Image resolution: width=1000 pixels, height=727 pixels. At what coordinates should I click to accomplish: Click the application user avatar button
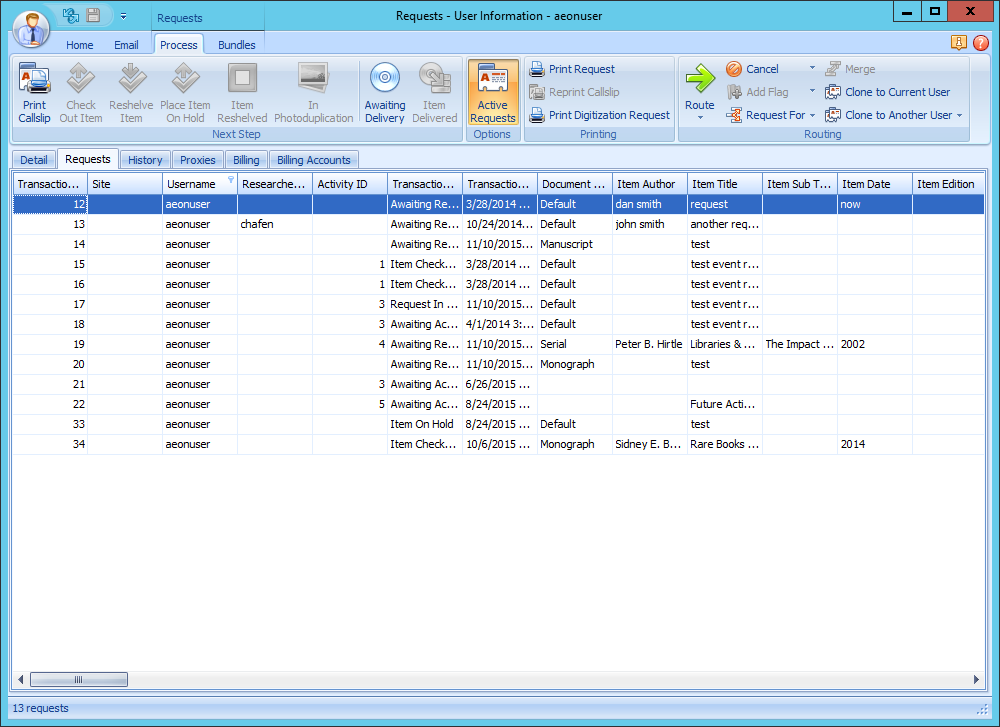32,29
